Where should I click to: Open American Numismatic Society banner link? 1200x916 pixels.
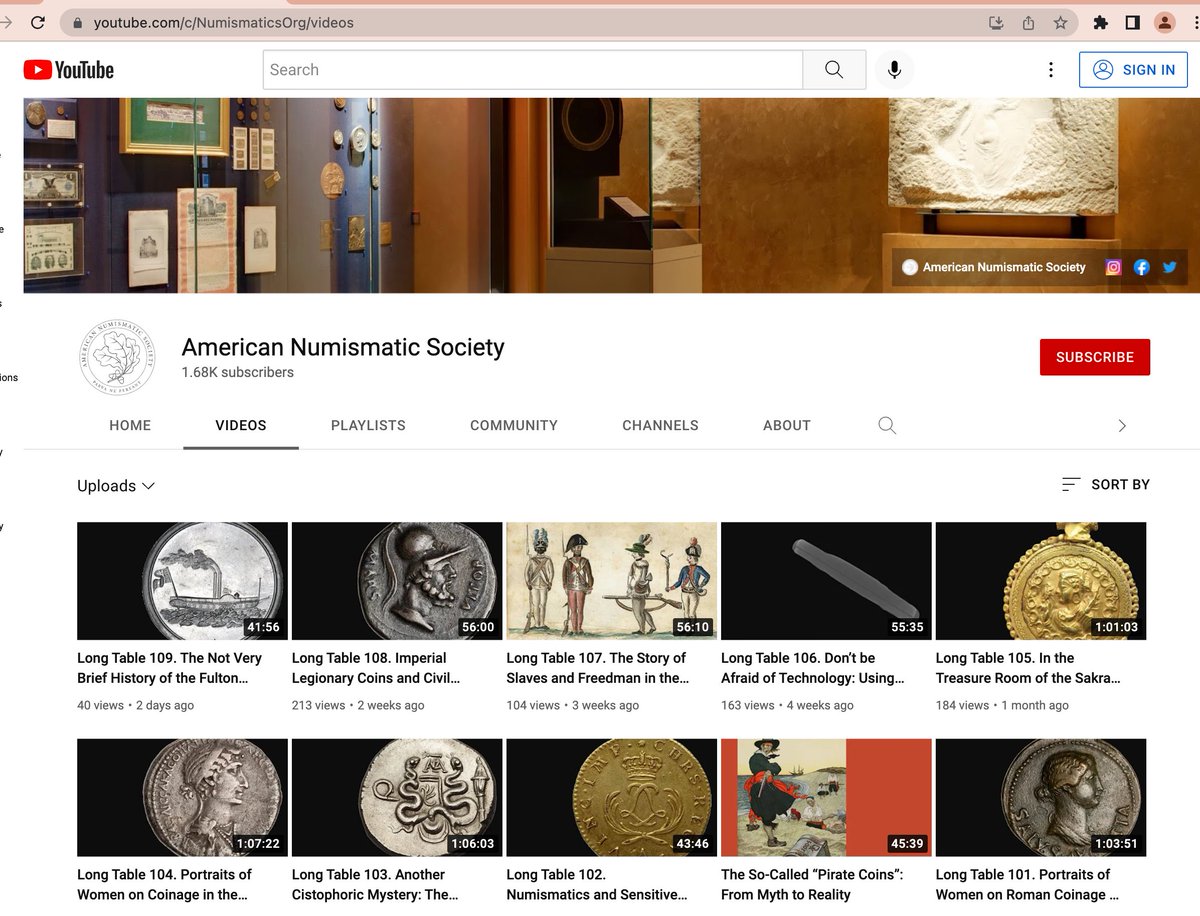[994, 267]
